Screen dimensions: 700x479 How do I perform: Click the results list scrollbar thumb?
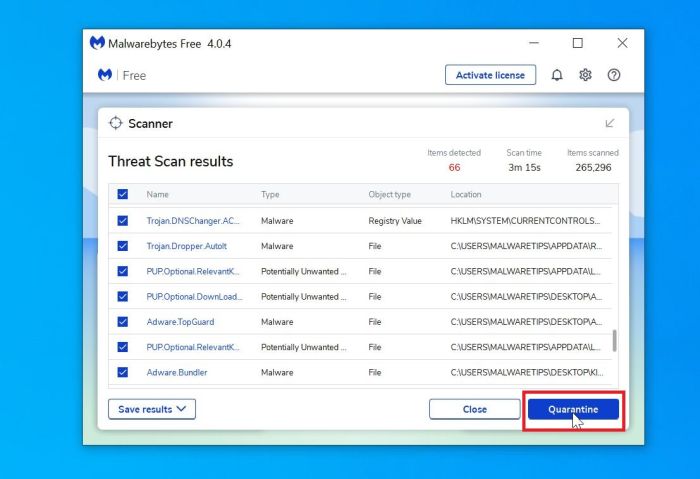point(615,341)
